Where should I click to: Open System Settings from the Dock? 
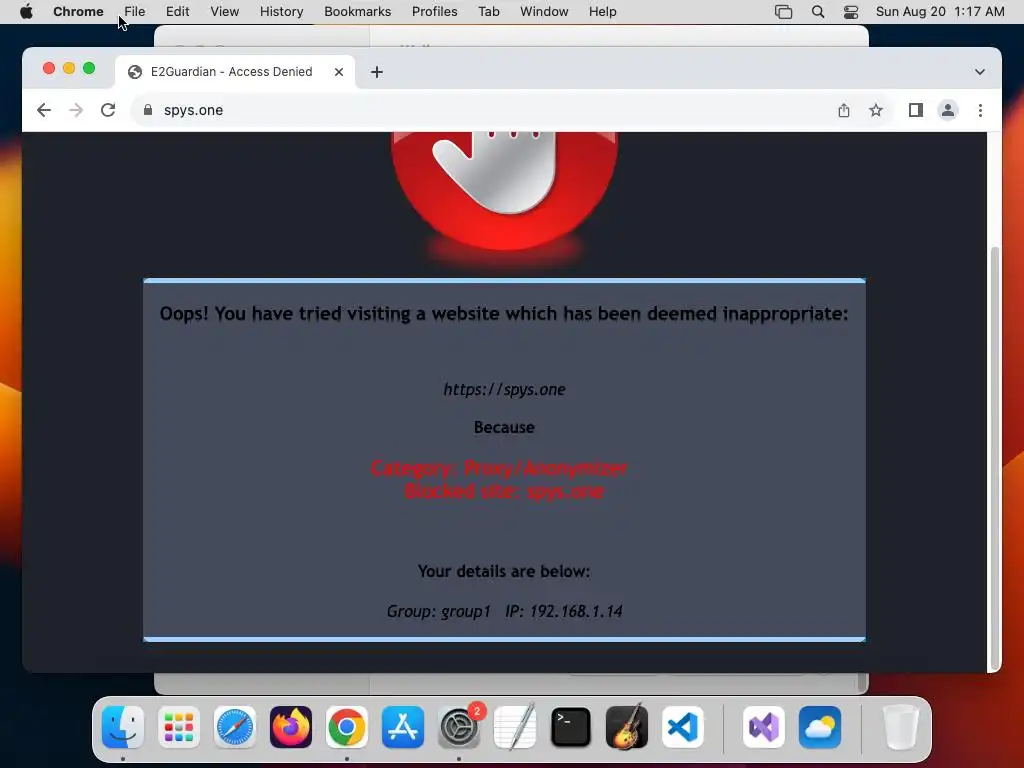[459, 727]
